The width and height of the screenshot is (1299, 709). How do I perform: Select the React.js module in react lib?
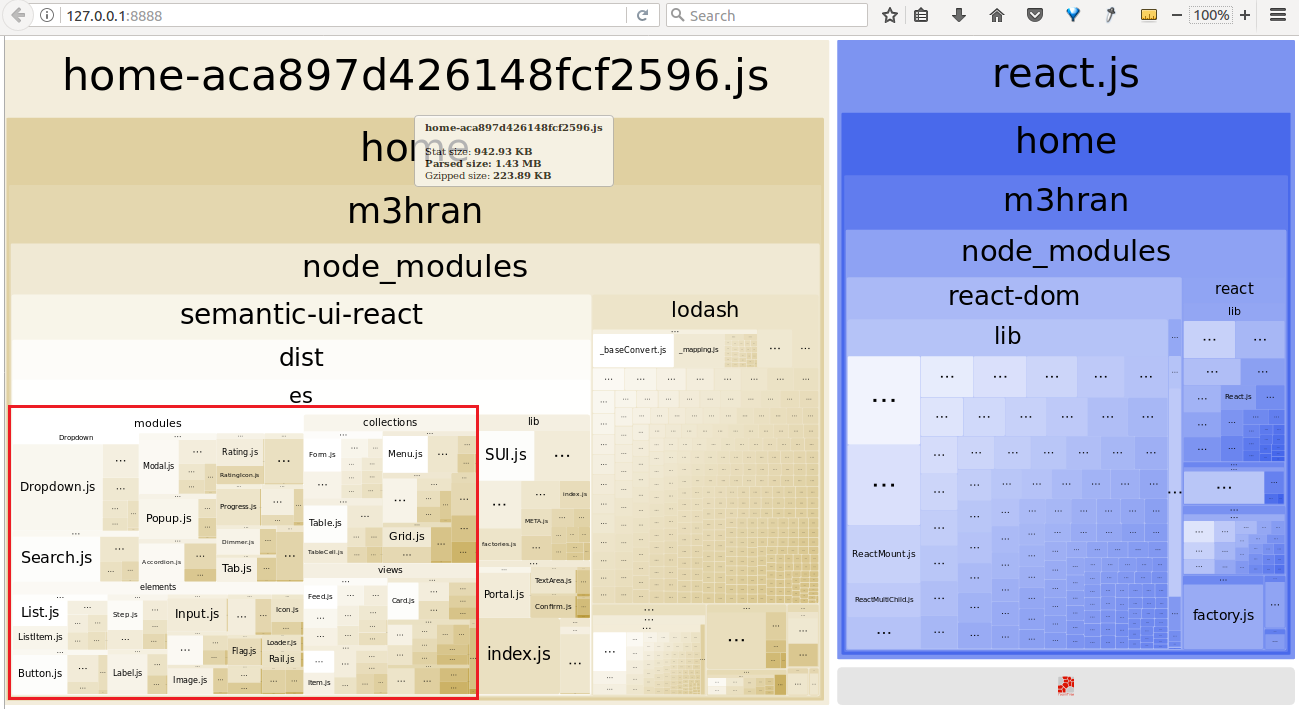[x=1238, y=397]
